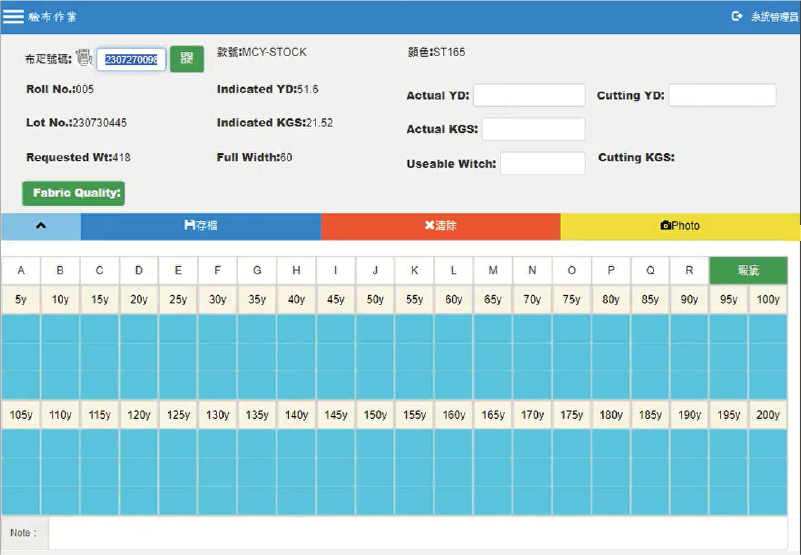Click the yellow Photo button
Viewport: 801px width, 555px height.
point(680,226)
